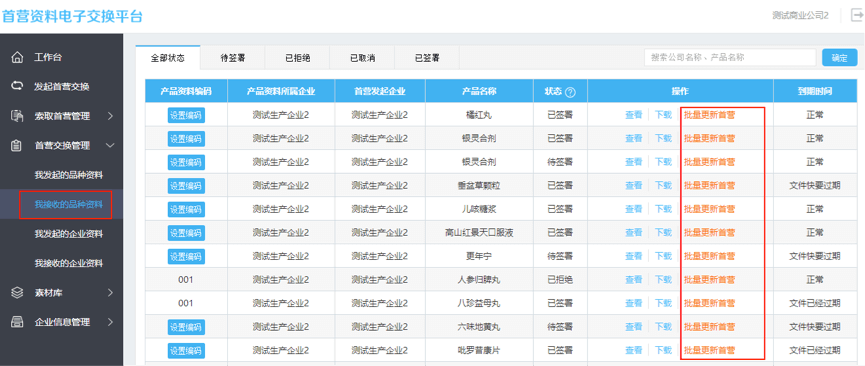Click 下载 in the 八珍益母丸 row

[x=663, y=303]
